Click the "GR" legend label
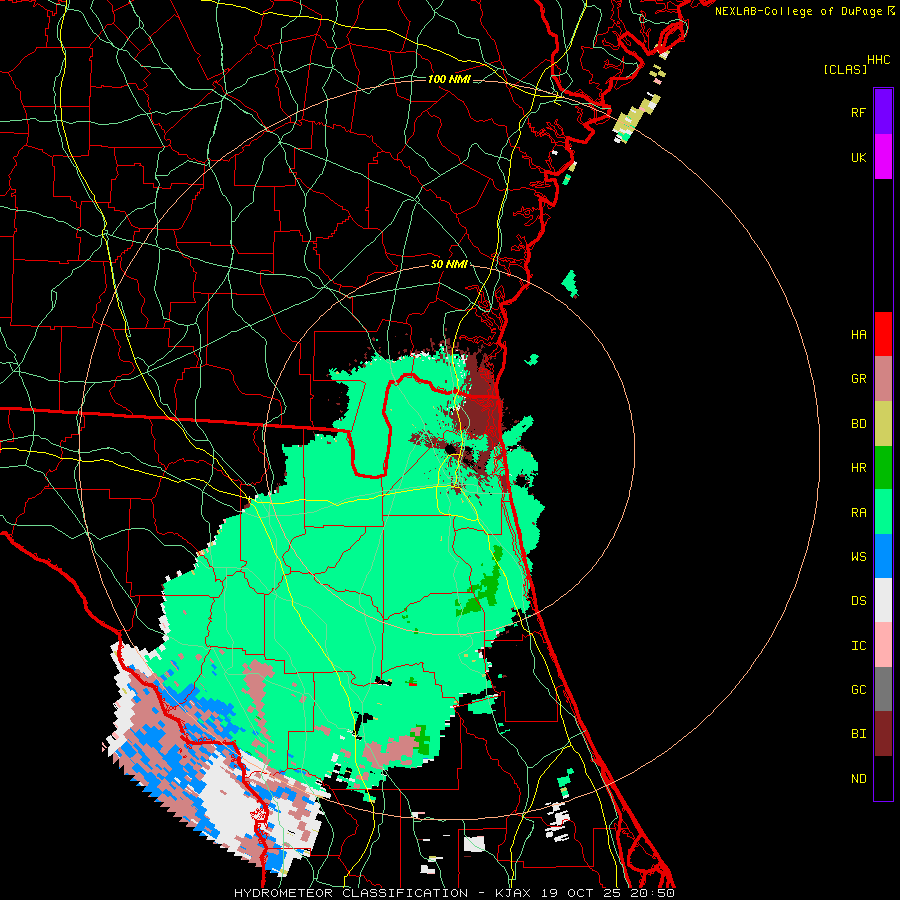Screen dimensions: 900x900 click(x=858, y=379)
